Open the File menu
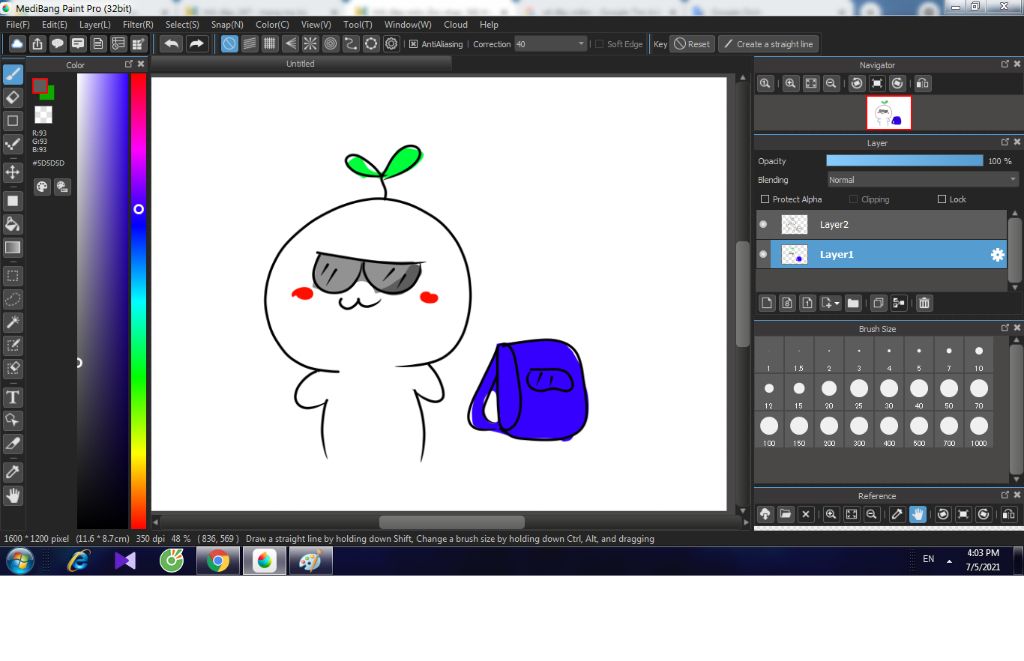Viewport: 1024px width, 661px height. pyautogui.click(x=18, y=24)
